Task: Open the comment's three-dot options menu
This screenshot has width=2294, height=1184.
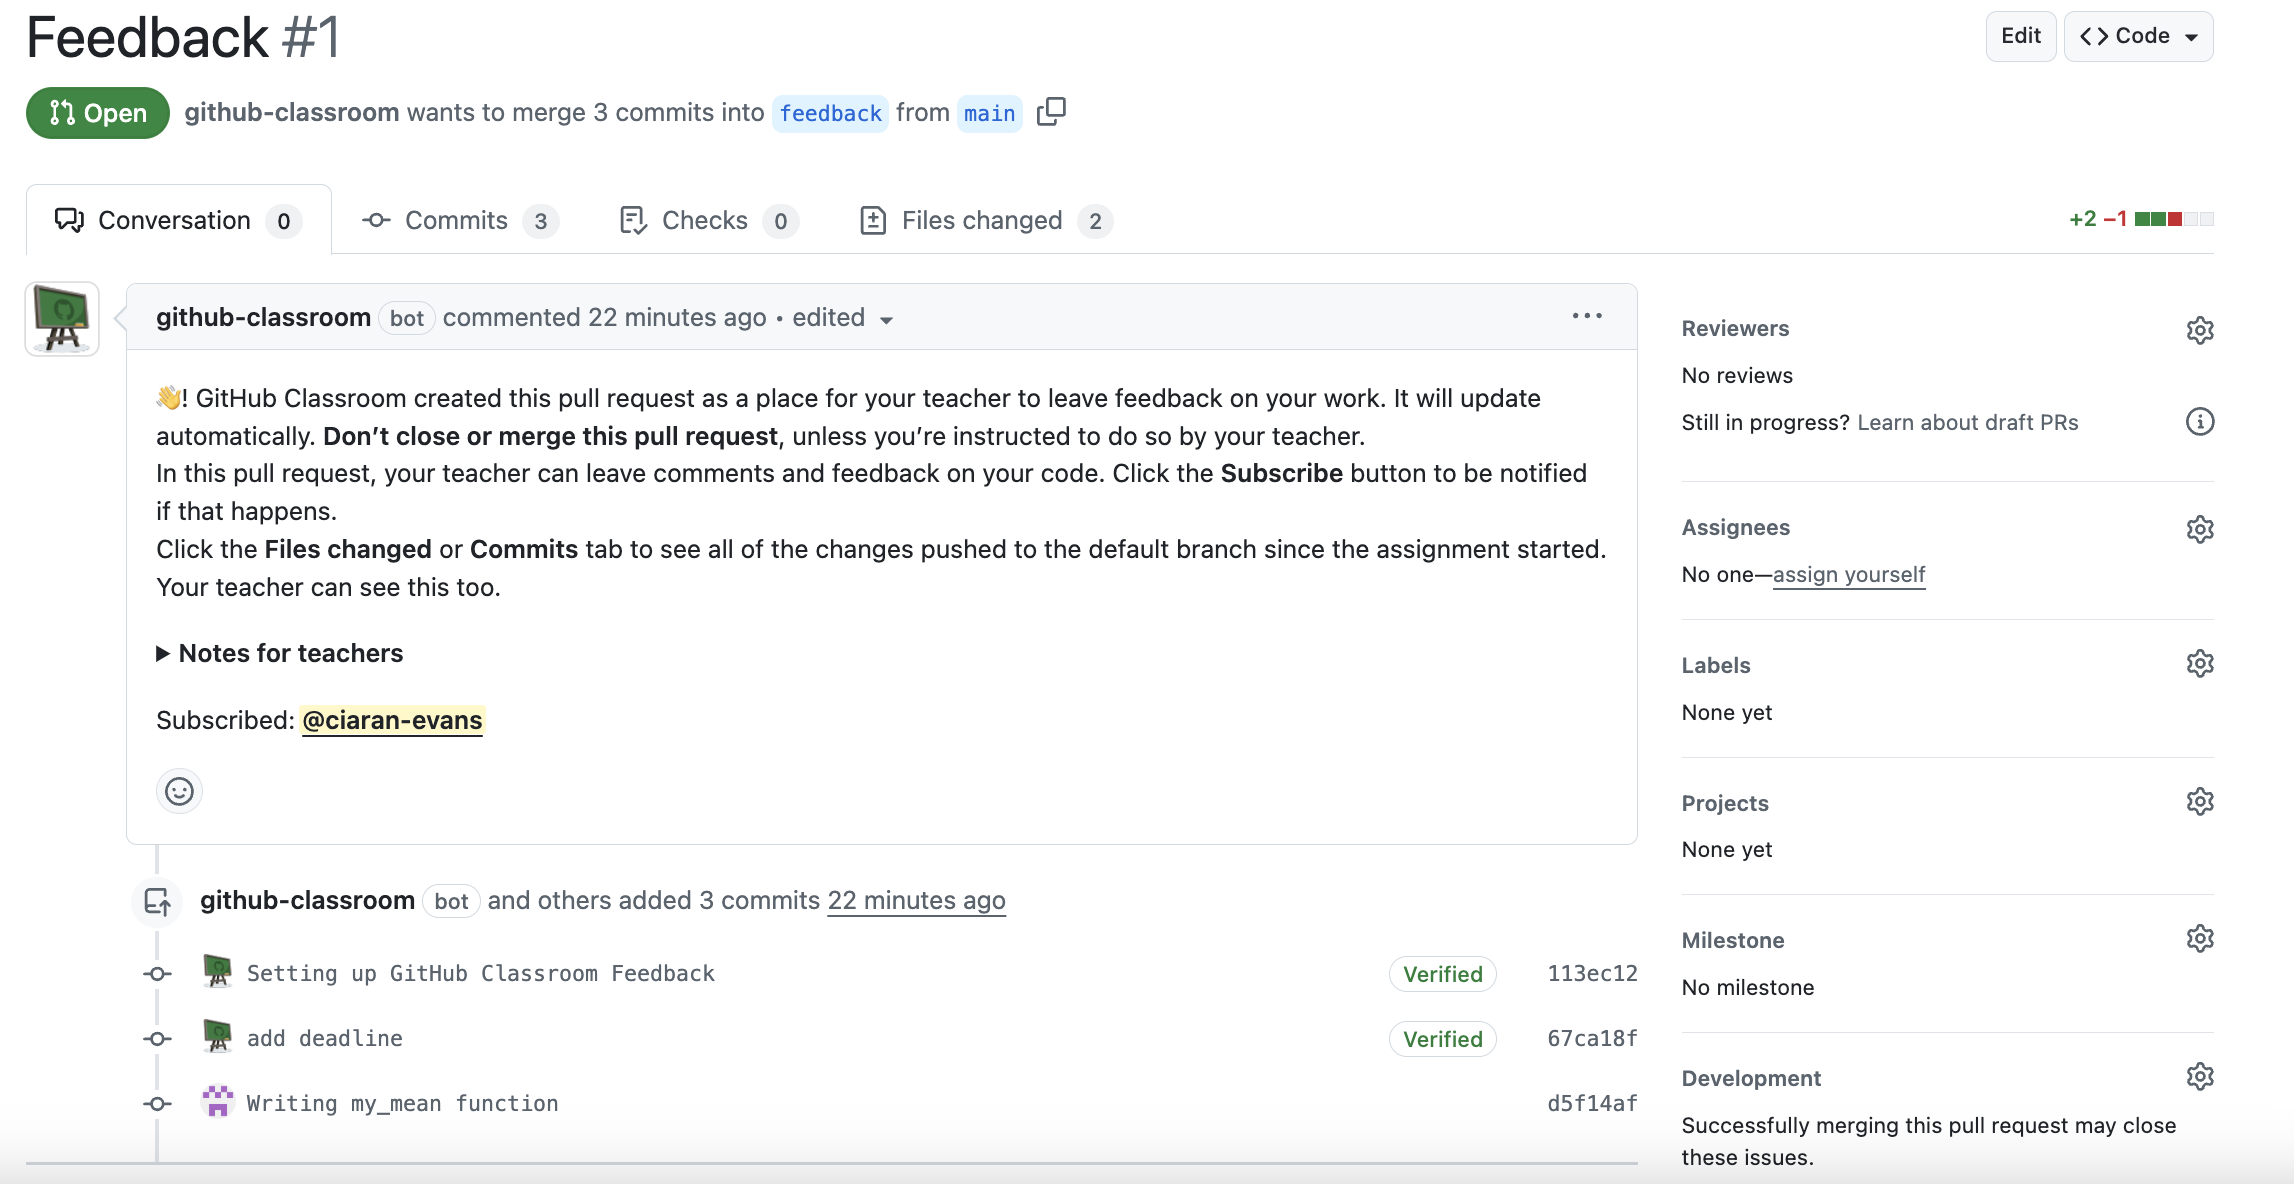Action: (x=1586, y=316)
